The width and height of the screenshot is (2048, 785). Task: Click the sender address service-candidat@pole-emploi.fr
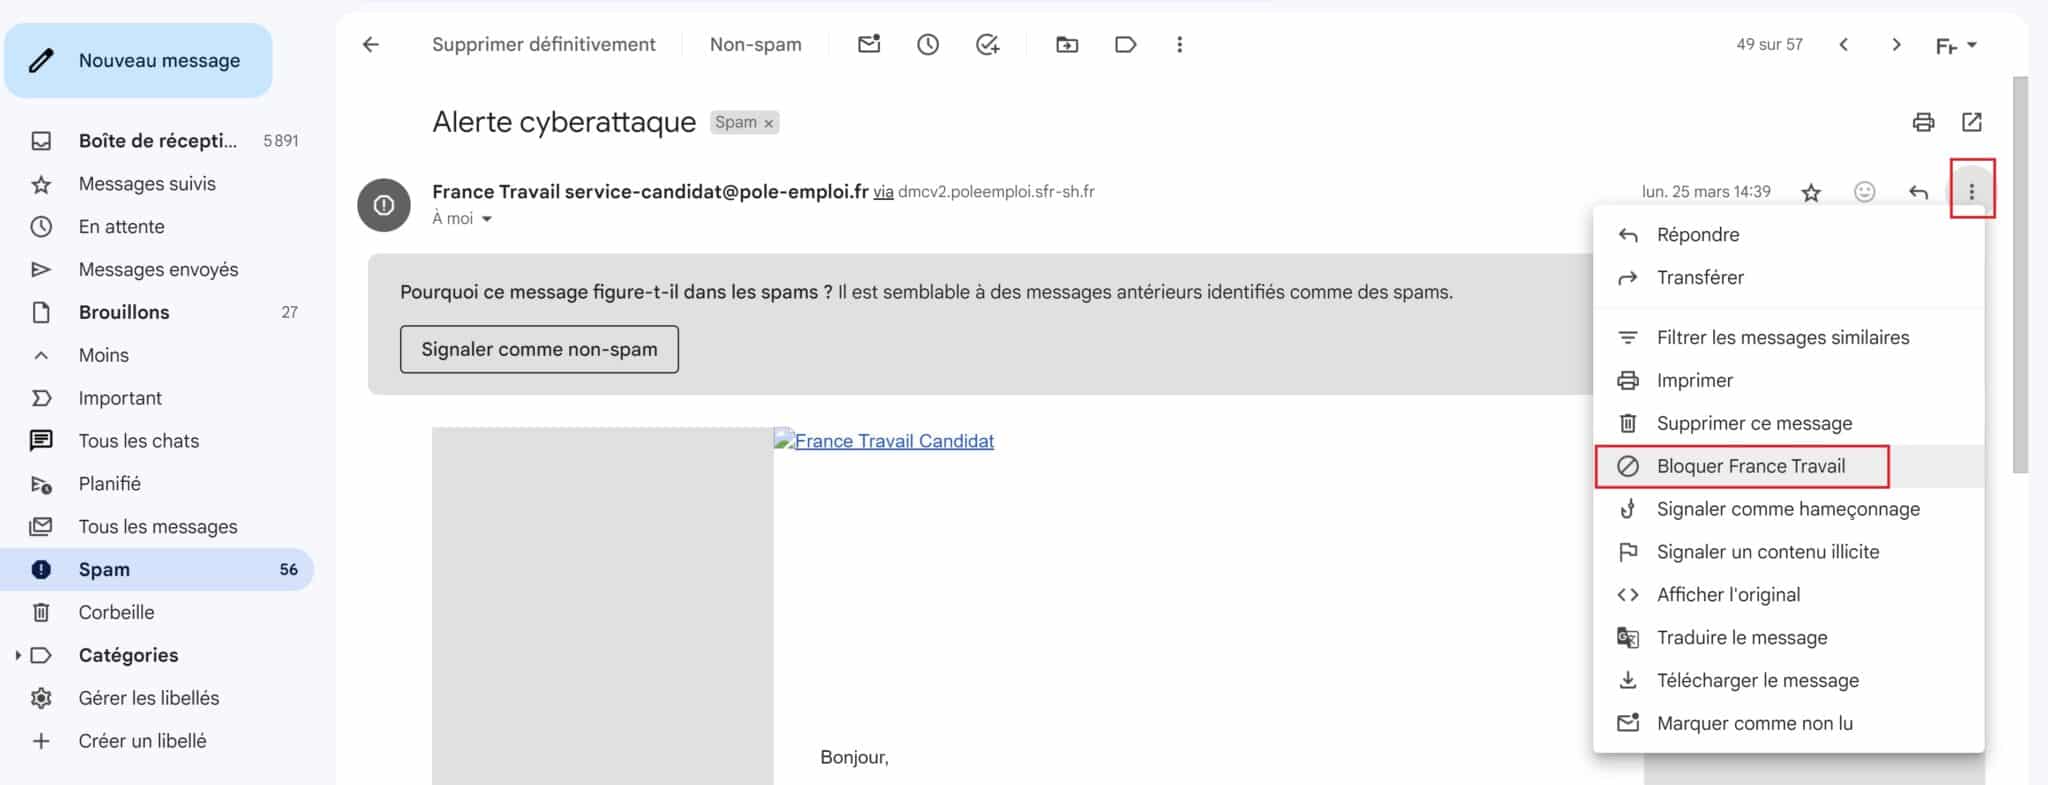(716, 192)
